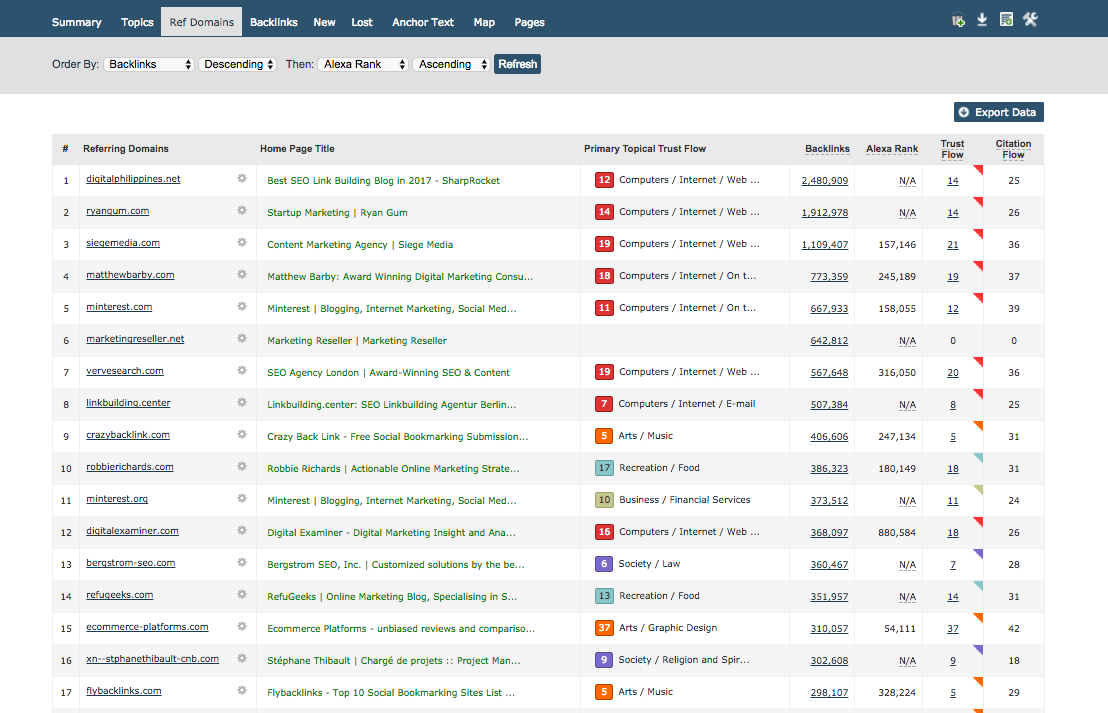Open the flybacklinks.com domain link

tap(124, 691)
